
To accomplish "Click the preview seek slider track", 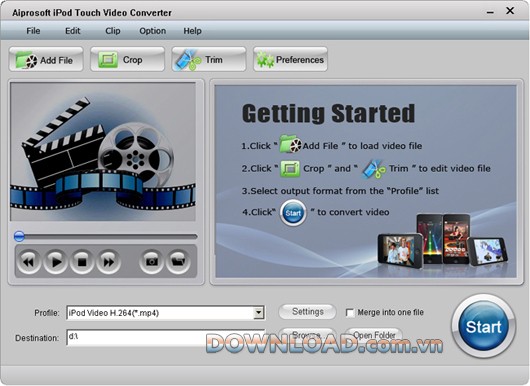I will coord(105,236).
